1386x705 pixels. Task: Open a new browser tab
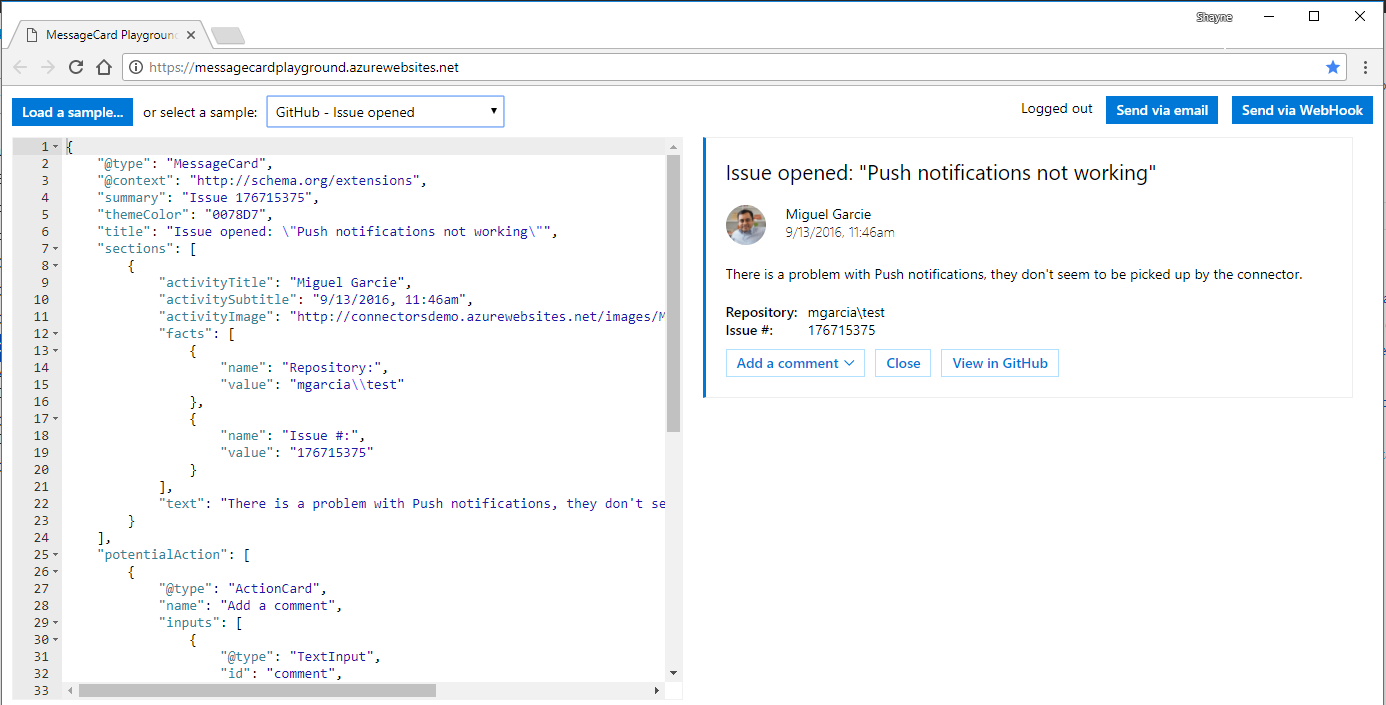pos(228,36)
